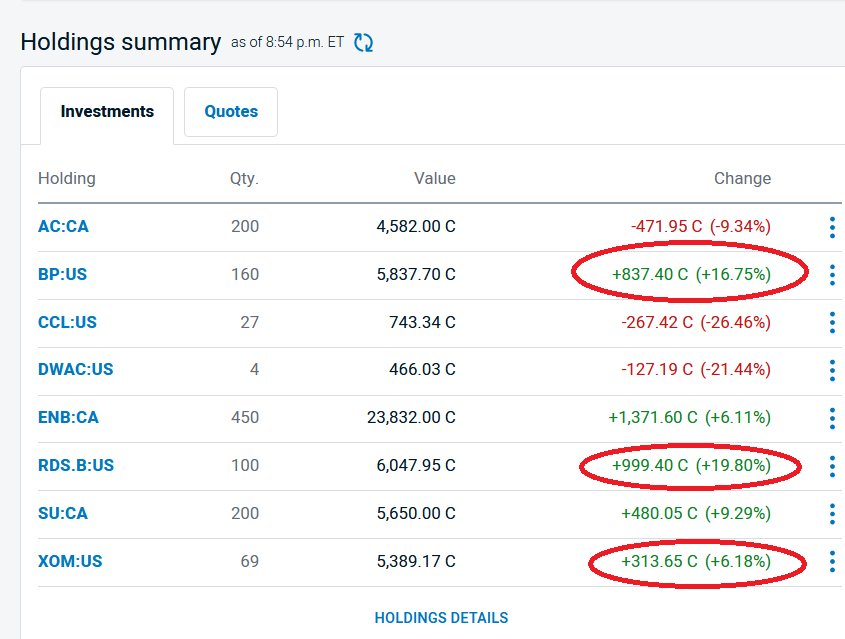Open the CCL:US holding link
The image size is (845, 639).
click(x=67, y=322)
